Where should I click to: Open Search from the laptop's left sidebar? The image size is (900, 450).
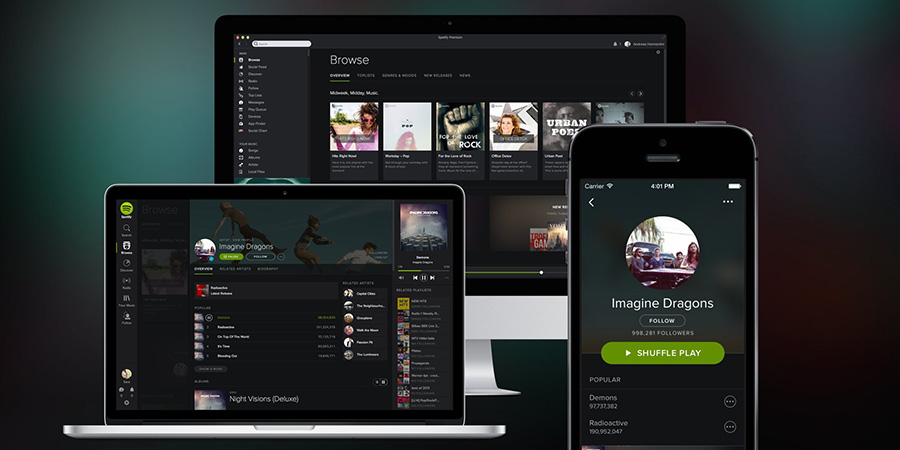127,230
